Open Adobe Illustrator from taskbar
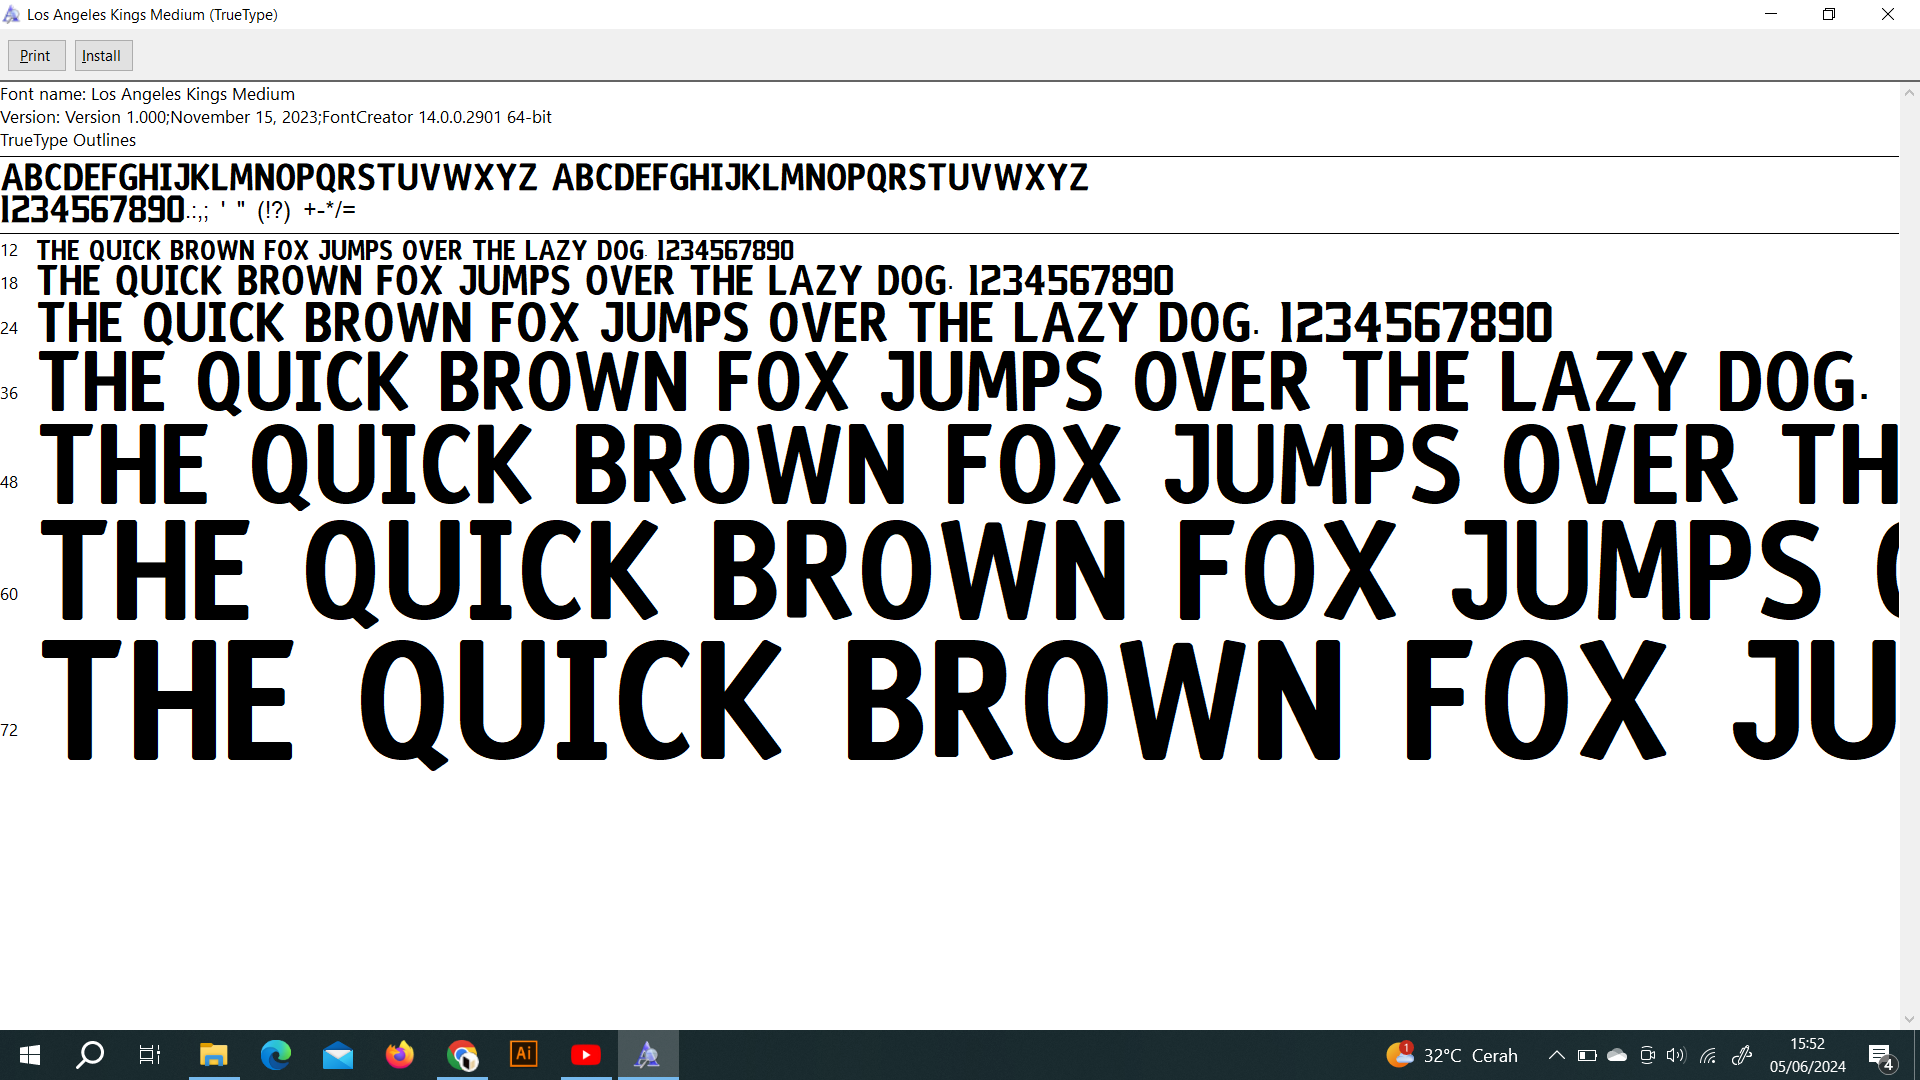This screenshot has width=1920, height=1080. coord(524,1055)
